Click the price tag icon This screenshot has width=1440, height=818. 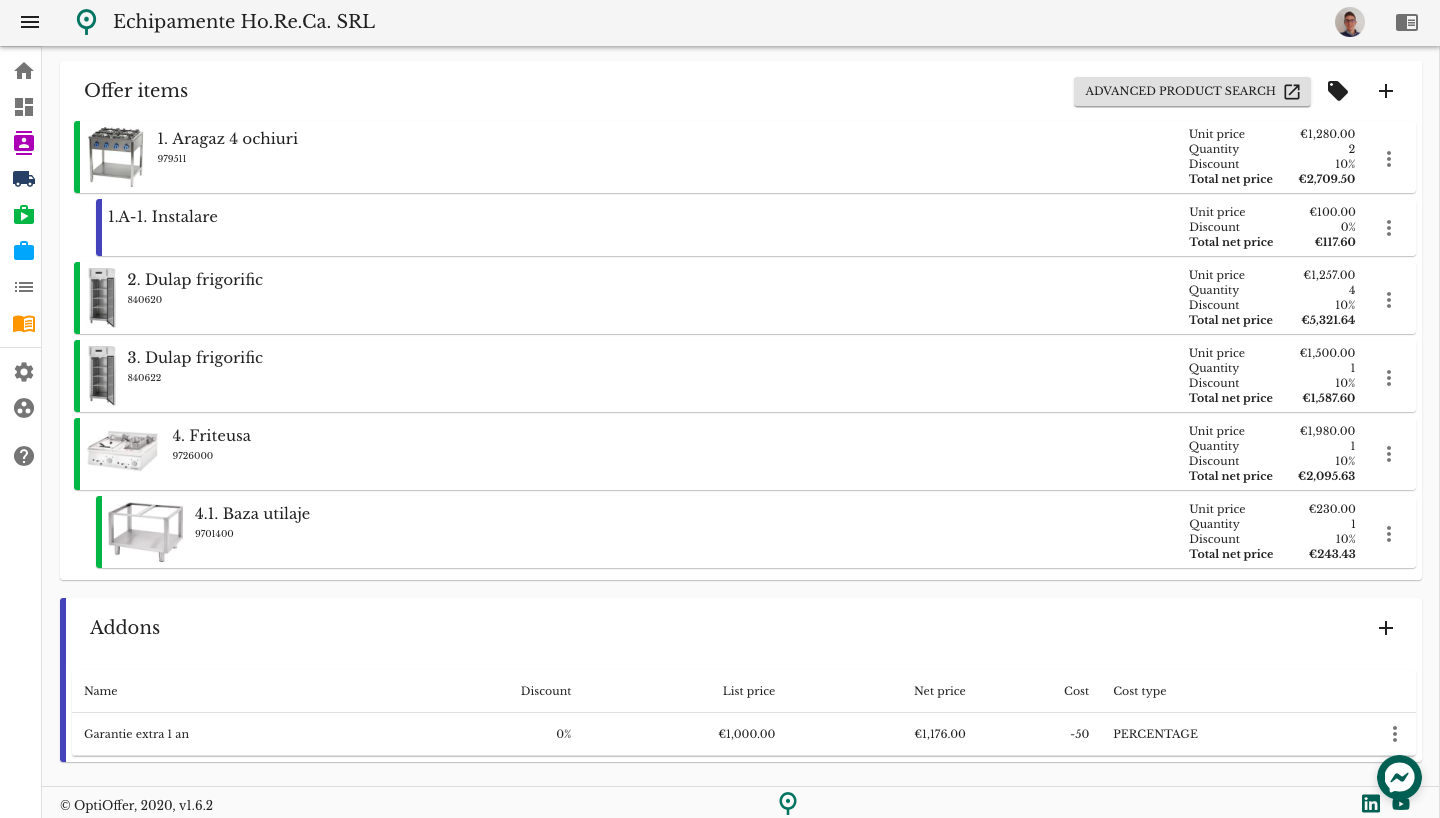[x=1337, y=91]
